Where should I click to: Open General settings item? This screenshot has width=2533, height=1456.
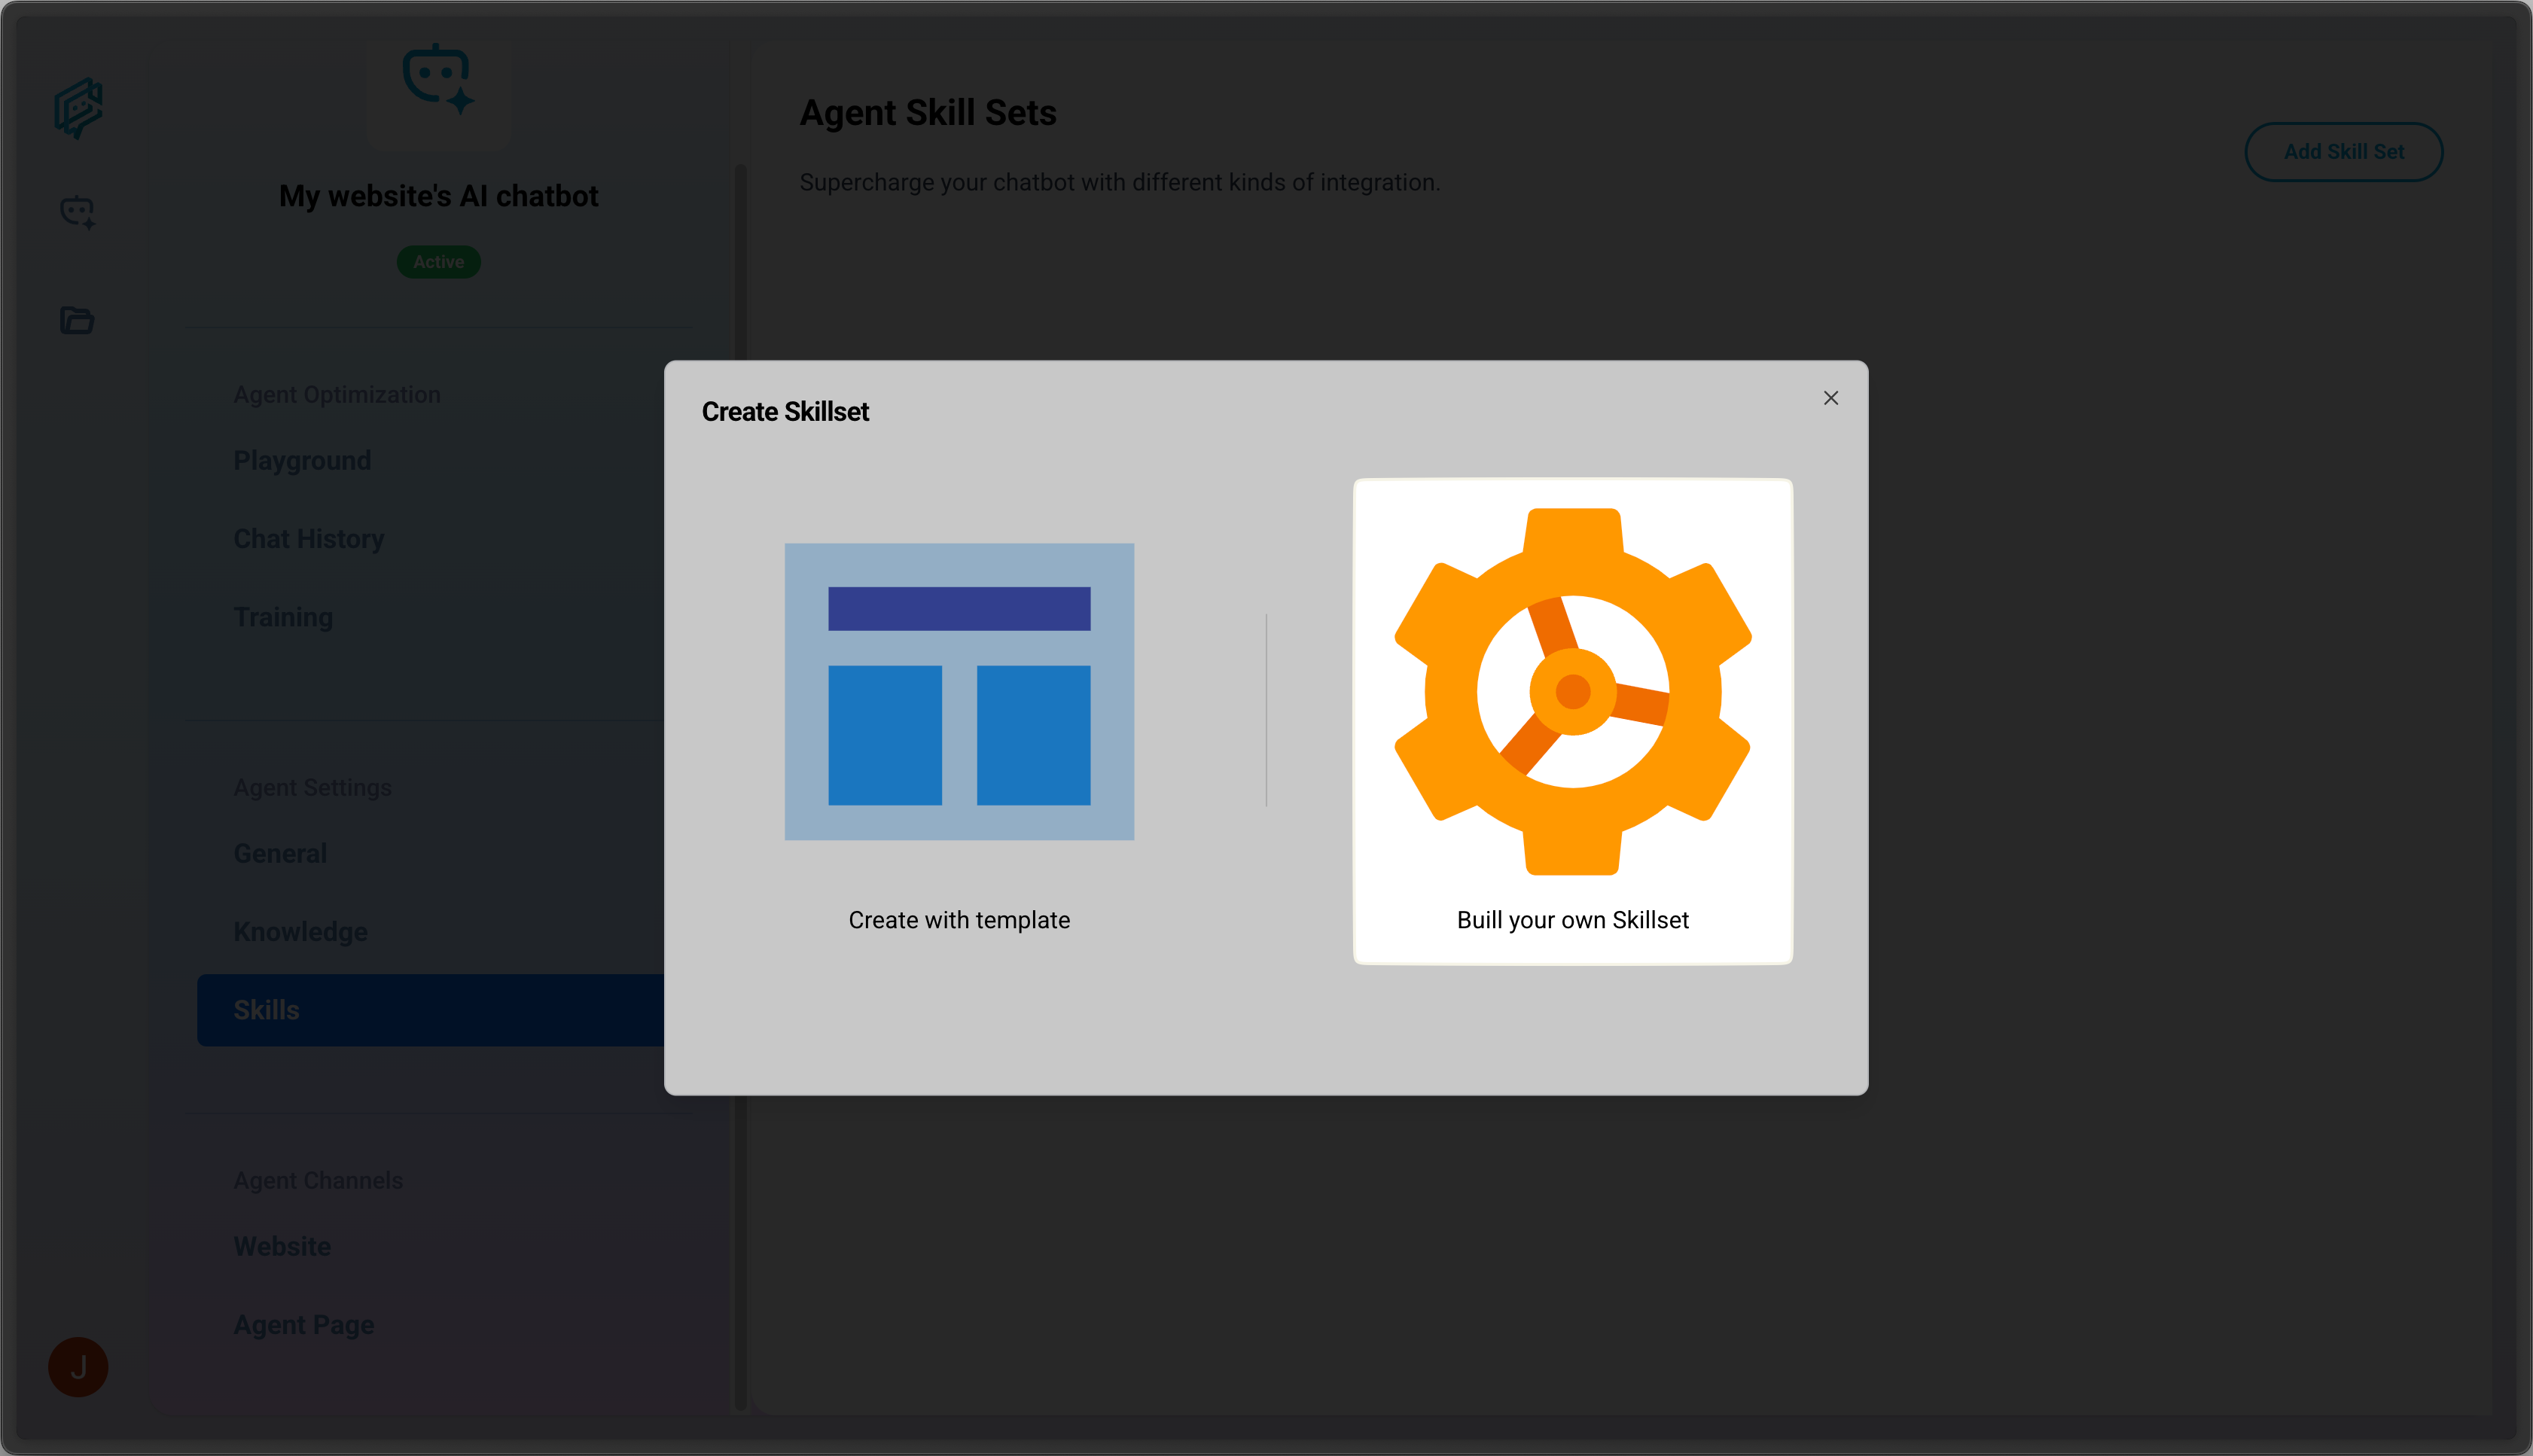point(280,854)
